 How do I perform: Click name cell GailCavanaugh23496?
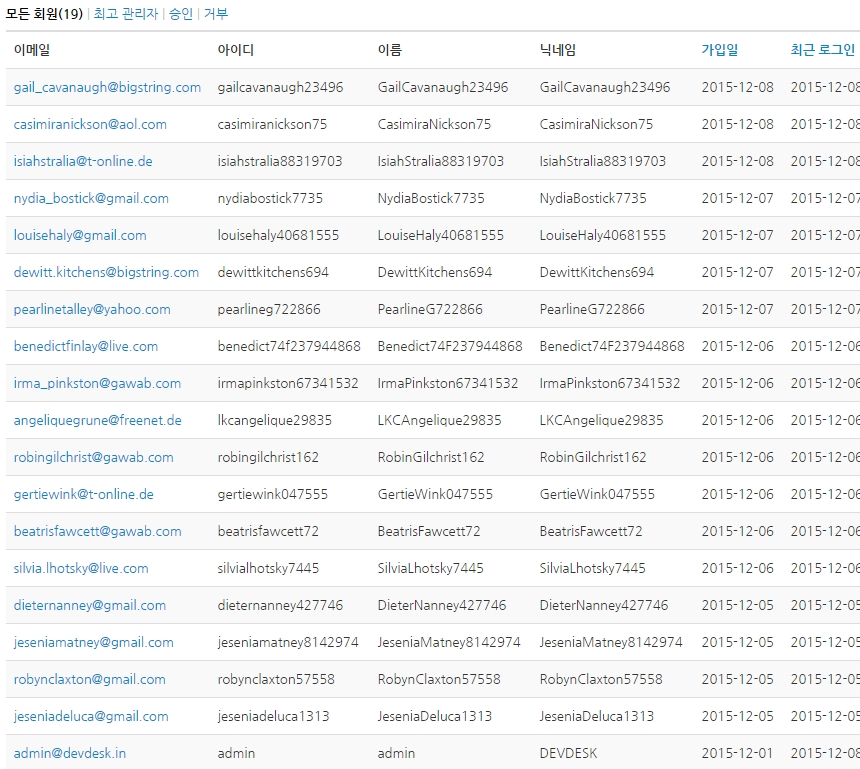443,87
